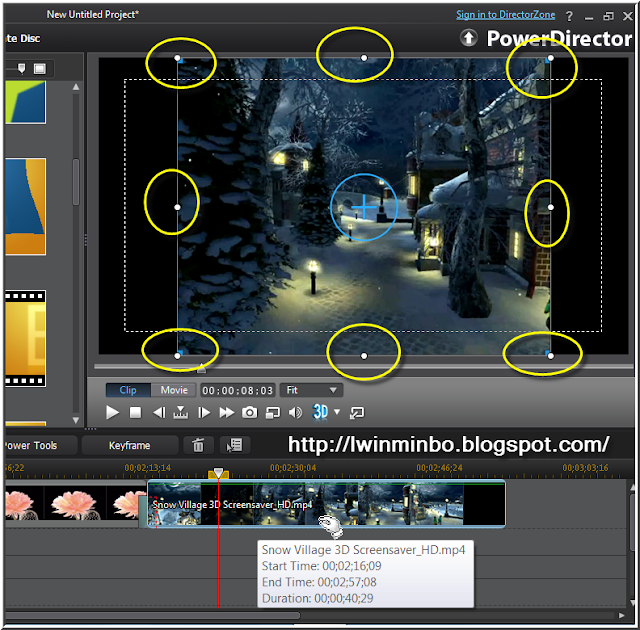
Task: Step forward to the next frame
Action: click(204, 413)
